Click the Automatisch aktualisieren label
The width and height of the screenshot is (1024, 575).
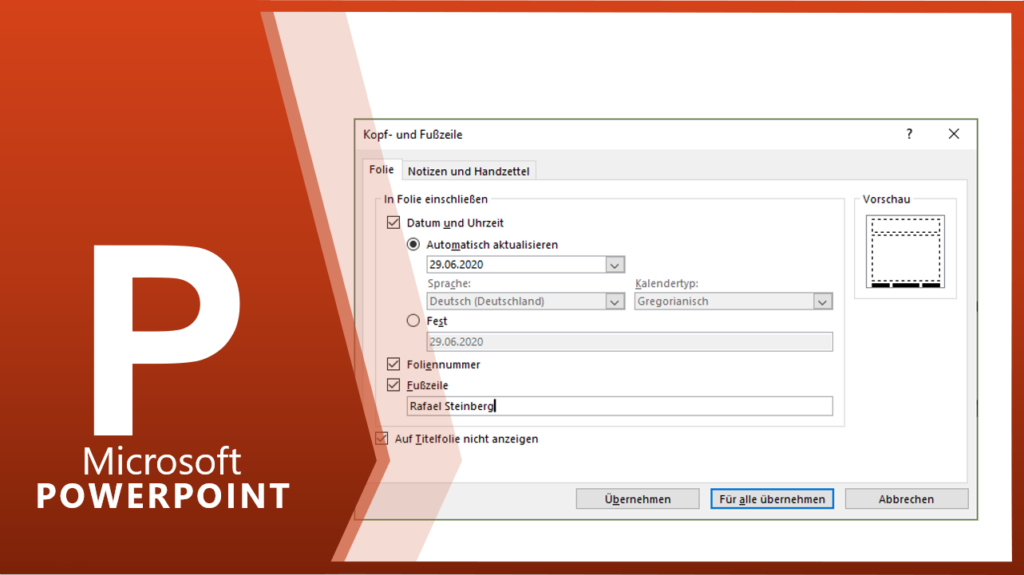[492, 244]
